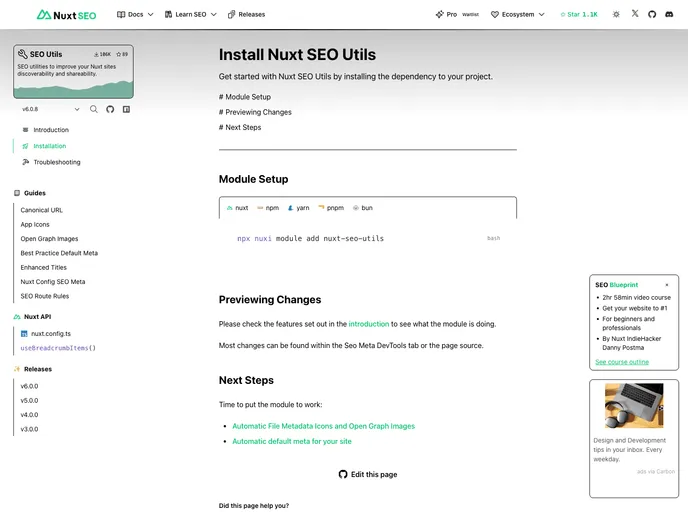Click the Next Steps heading
Screen dimensions: 688x512
(246, 380)
